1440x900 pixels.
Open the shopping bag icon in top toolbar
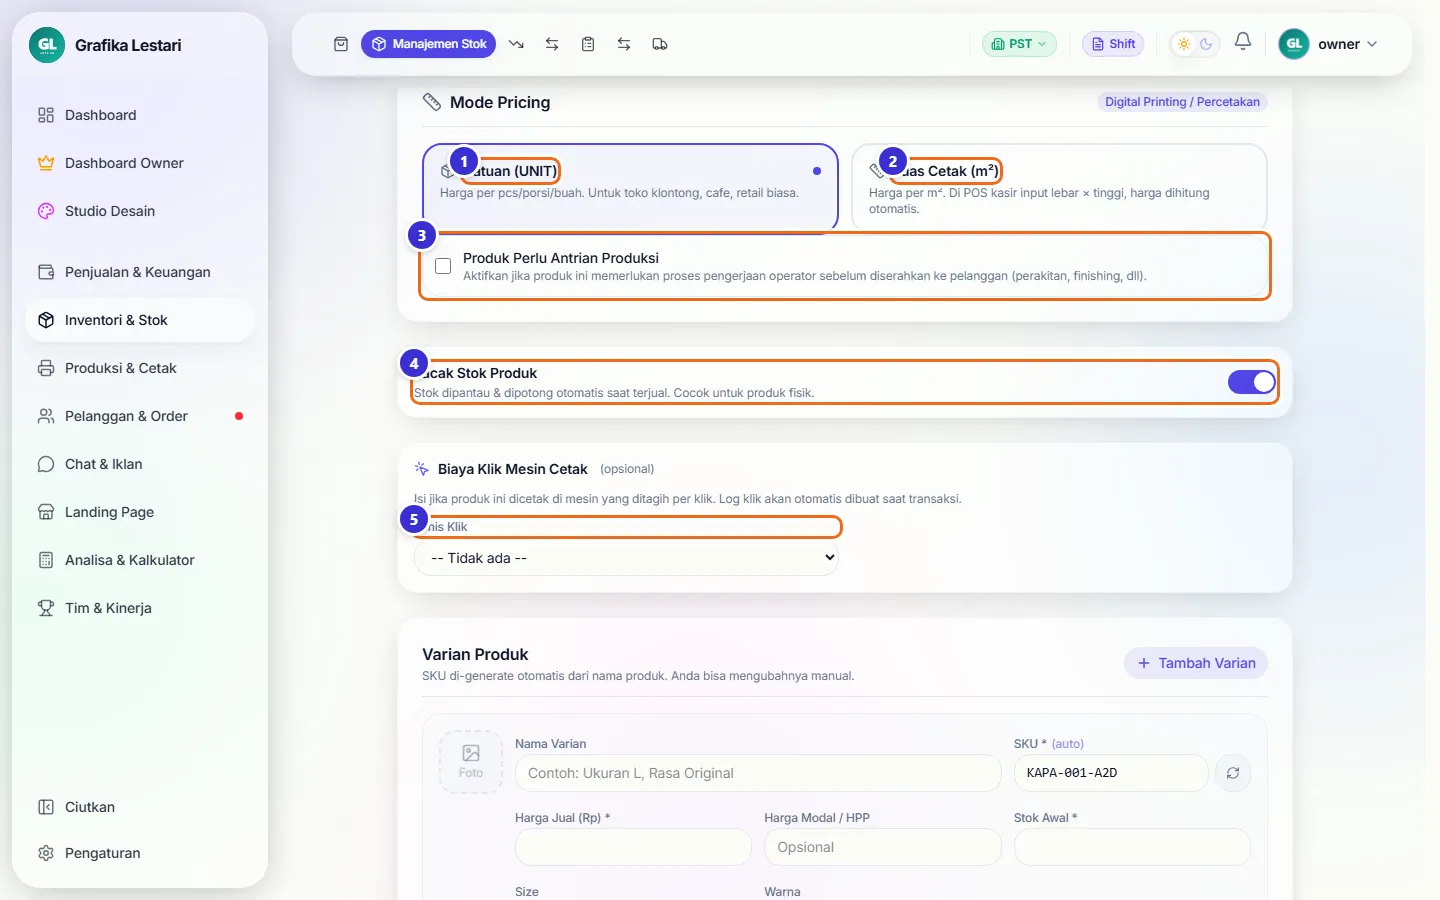(341, 44)
